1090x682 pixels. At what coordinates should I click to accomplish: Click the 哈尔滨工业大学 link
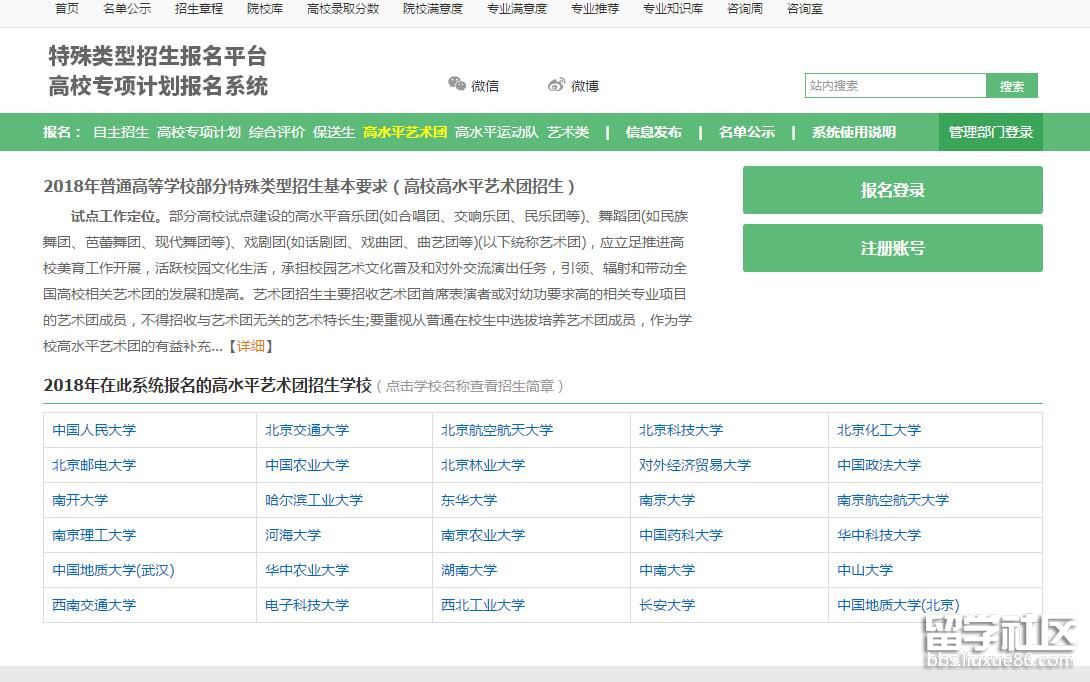313,500
